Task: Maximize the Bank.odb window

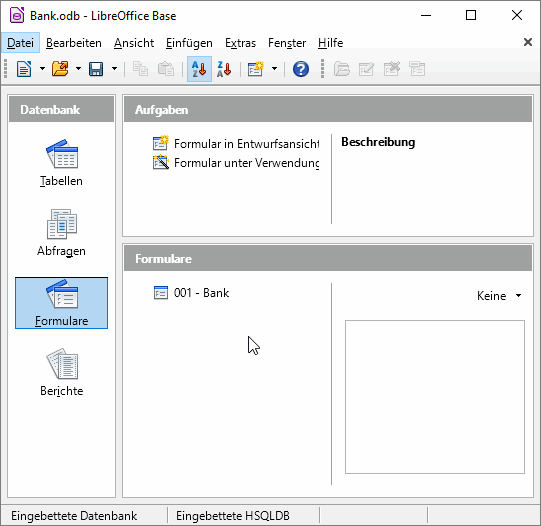Action: tap(471, 16)
